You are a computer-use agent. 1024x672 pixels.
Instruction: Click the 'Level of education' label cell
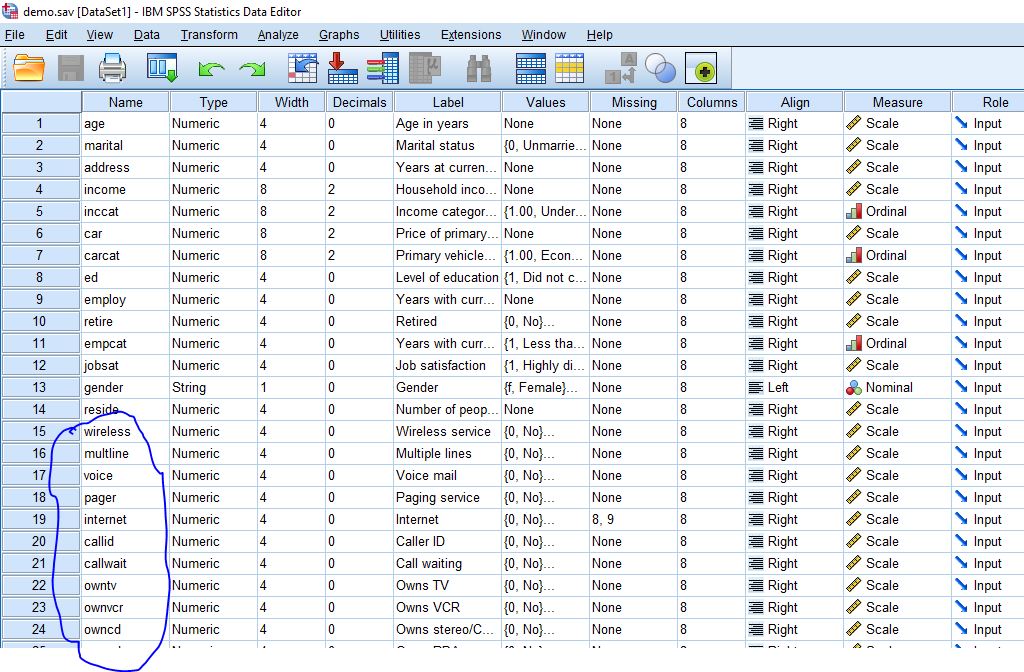pyautogui.click(x=448, y=277)
